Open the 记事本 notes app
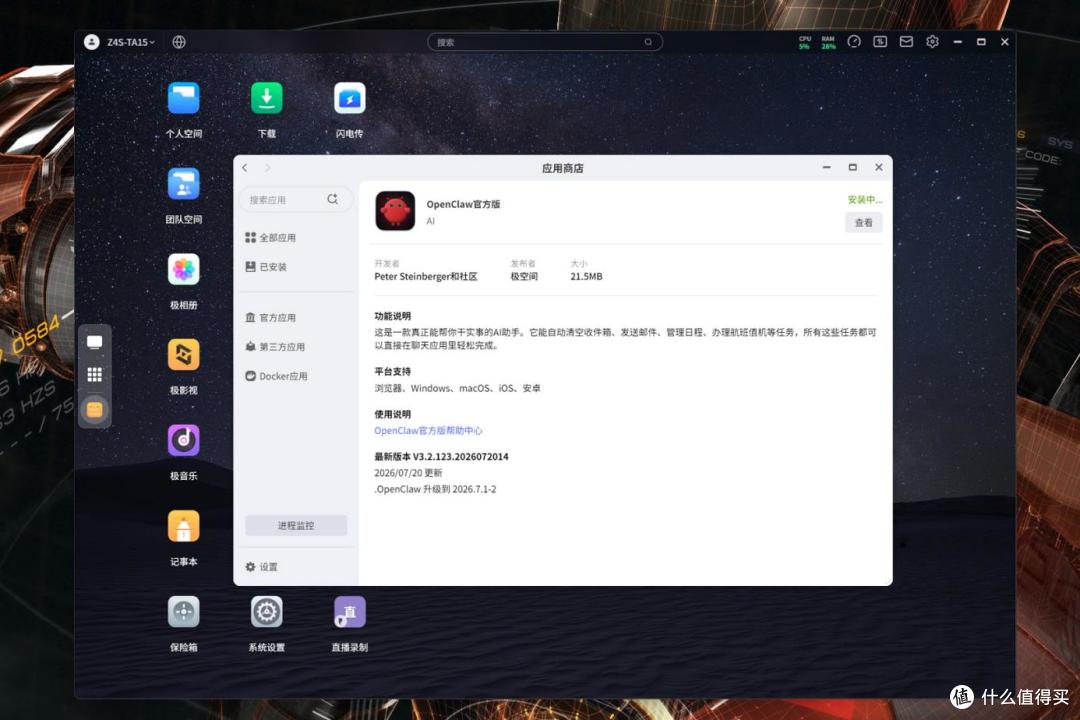 pyautogui.click(x=183, y=526)
